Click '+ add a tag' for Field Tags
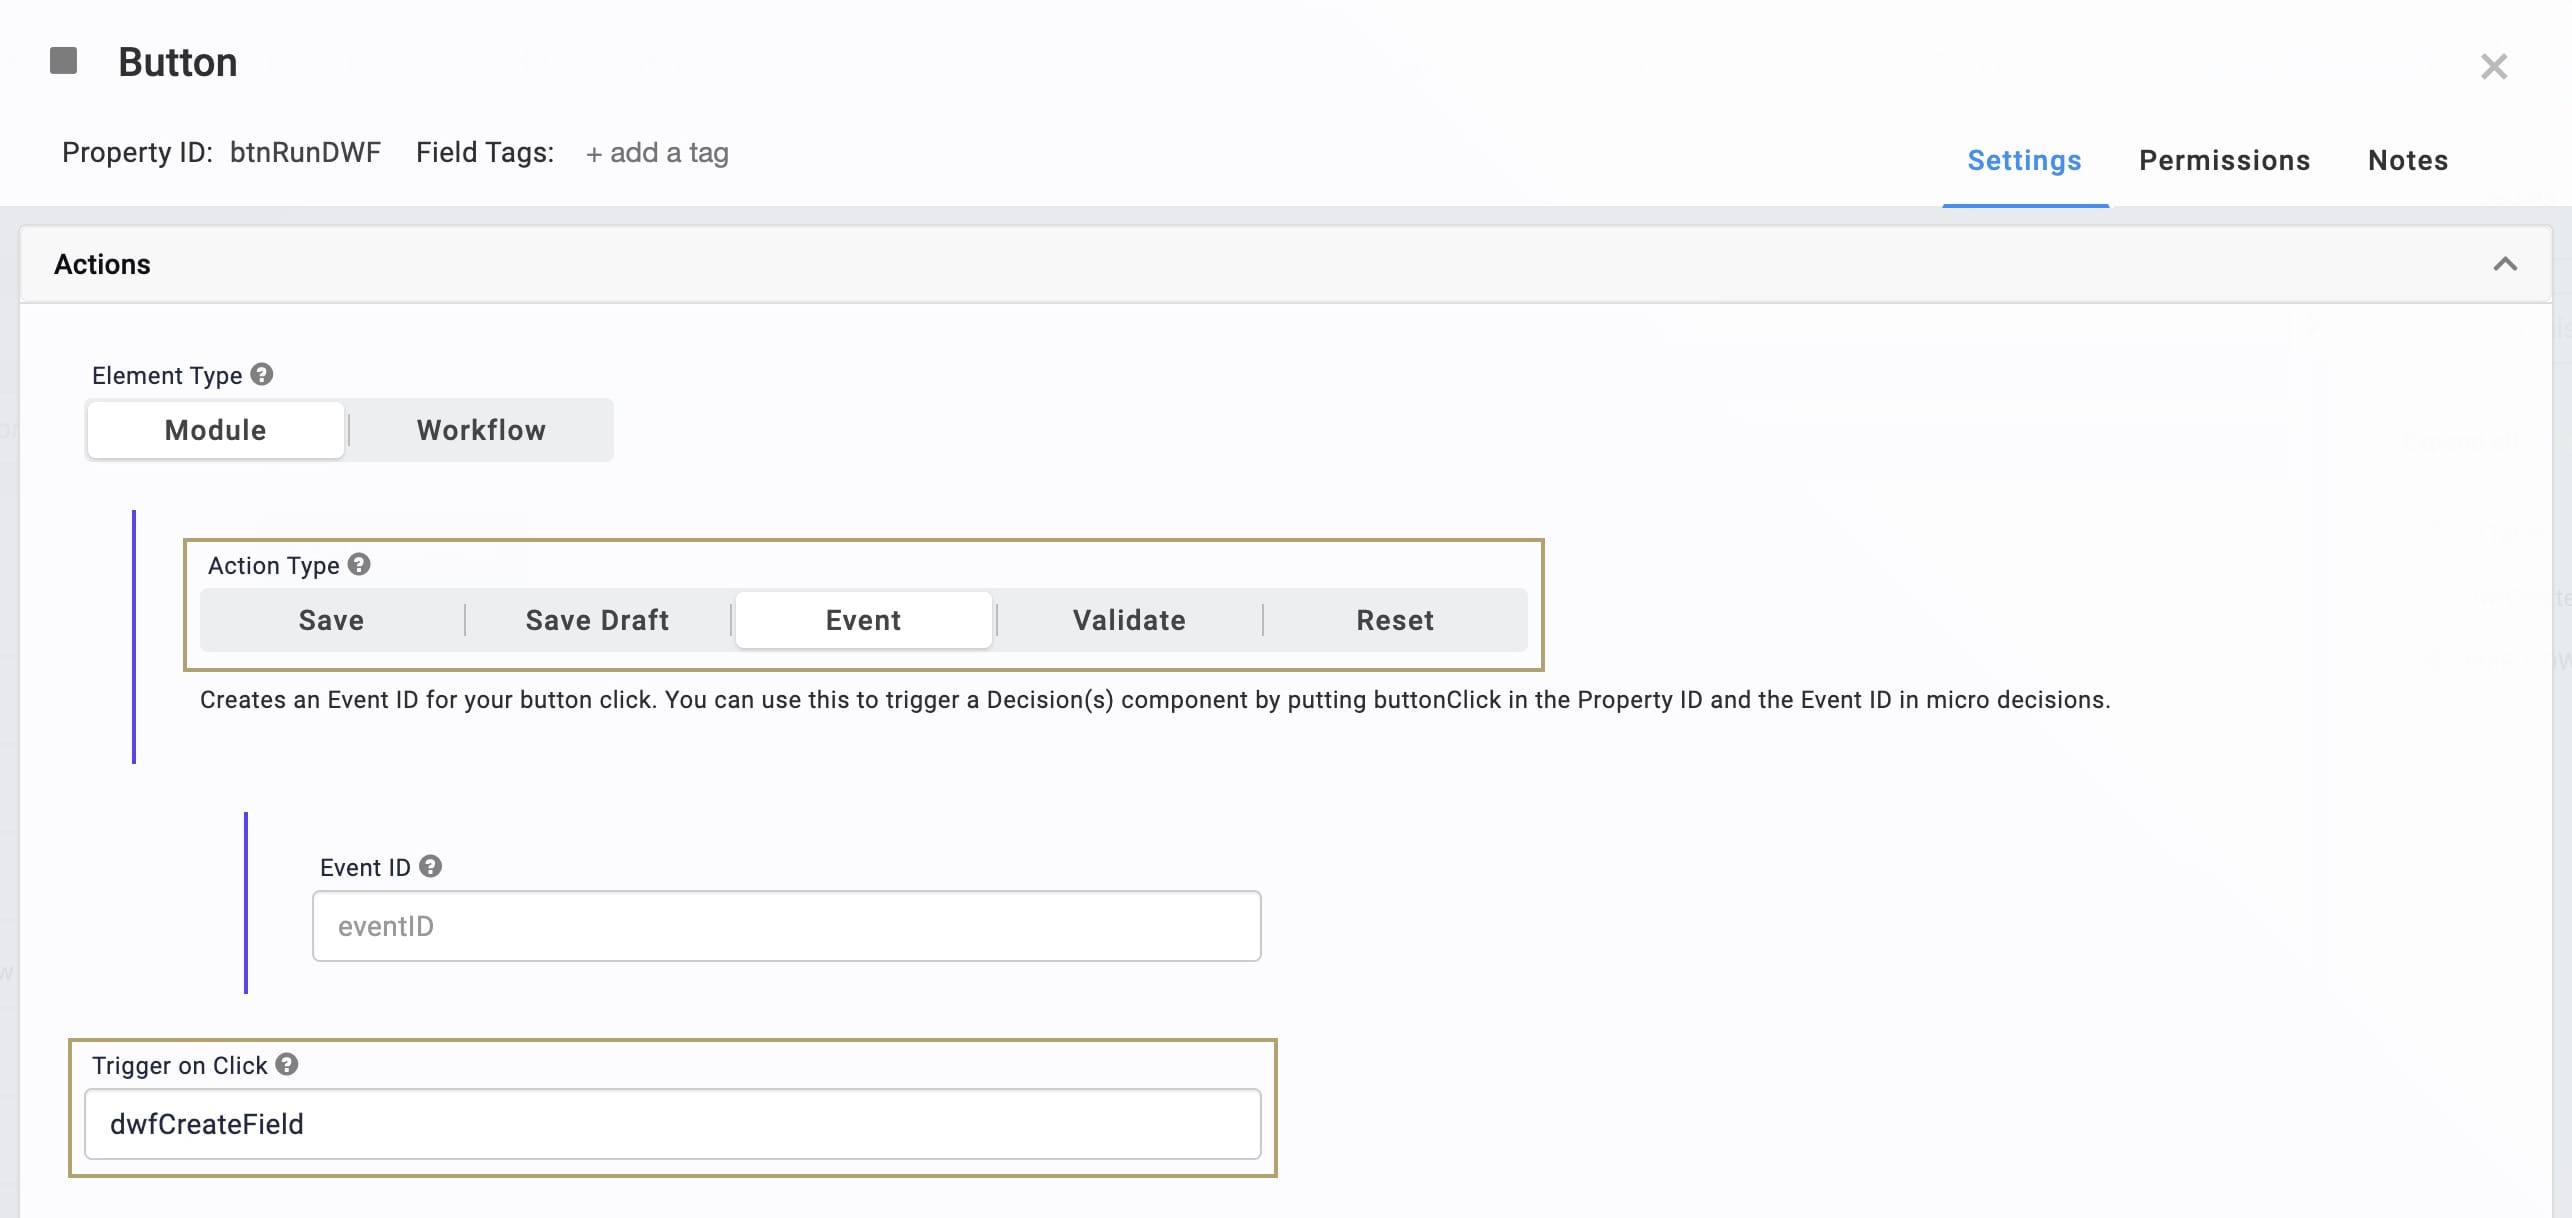This screenshot has width=2572, height=1218. 657,153
